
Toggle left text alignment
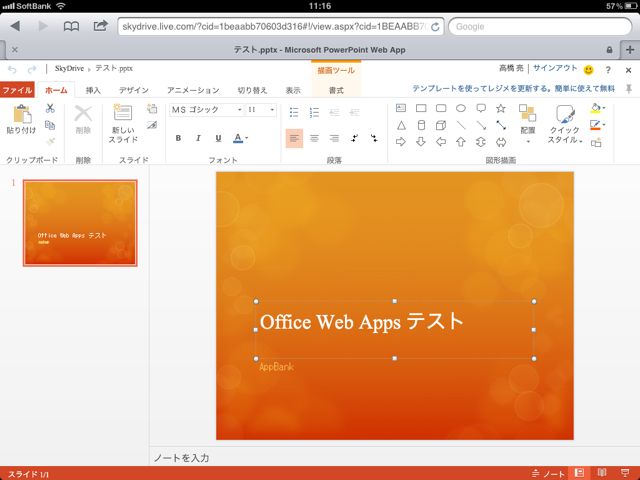click(x=294, y=138)
